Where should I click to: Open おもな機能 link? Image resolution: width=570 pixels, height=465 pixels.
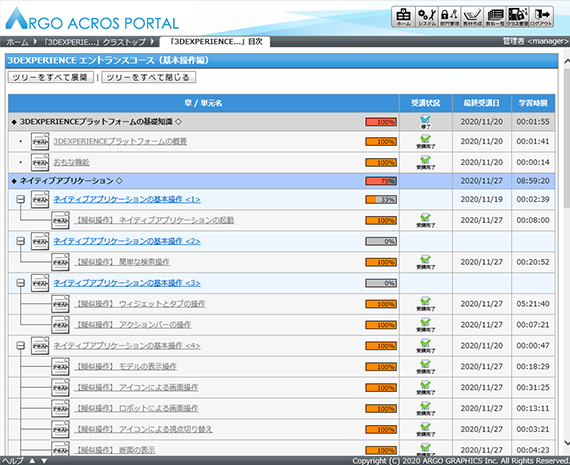pos(71,162)
